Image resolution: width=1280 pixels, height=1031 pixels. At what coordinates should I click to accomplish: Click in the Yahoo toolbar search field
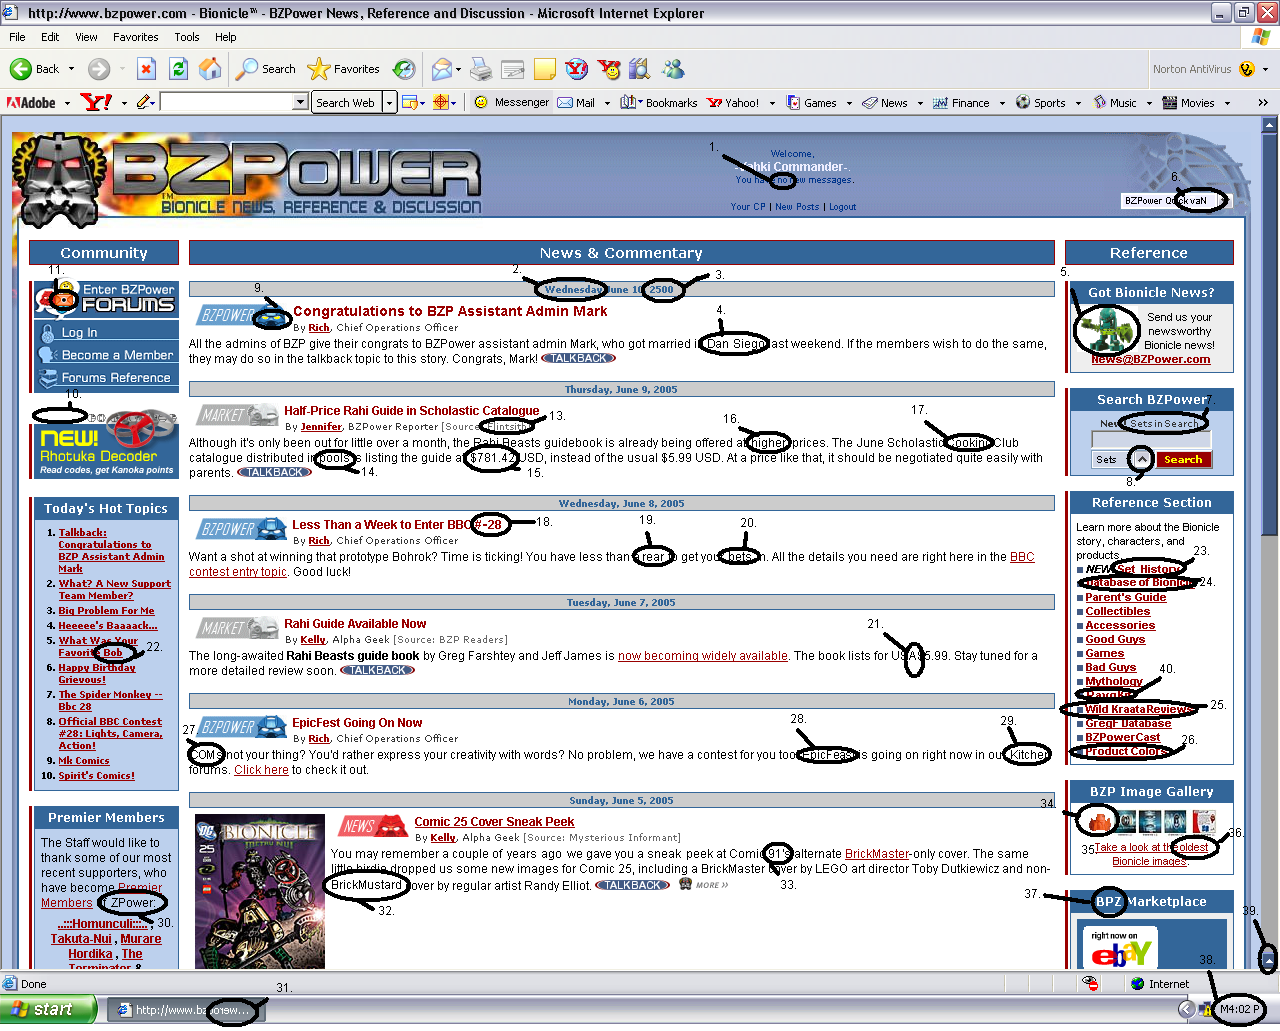227,102
